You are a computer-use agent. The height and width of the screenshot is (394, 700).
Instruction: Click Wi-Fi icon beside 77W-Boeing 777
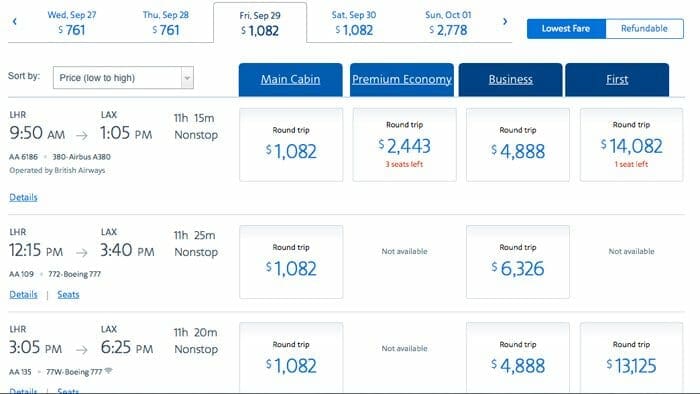(x=108, y=371)
